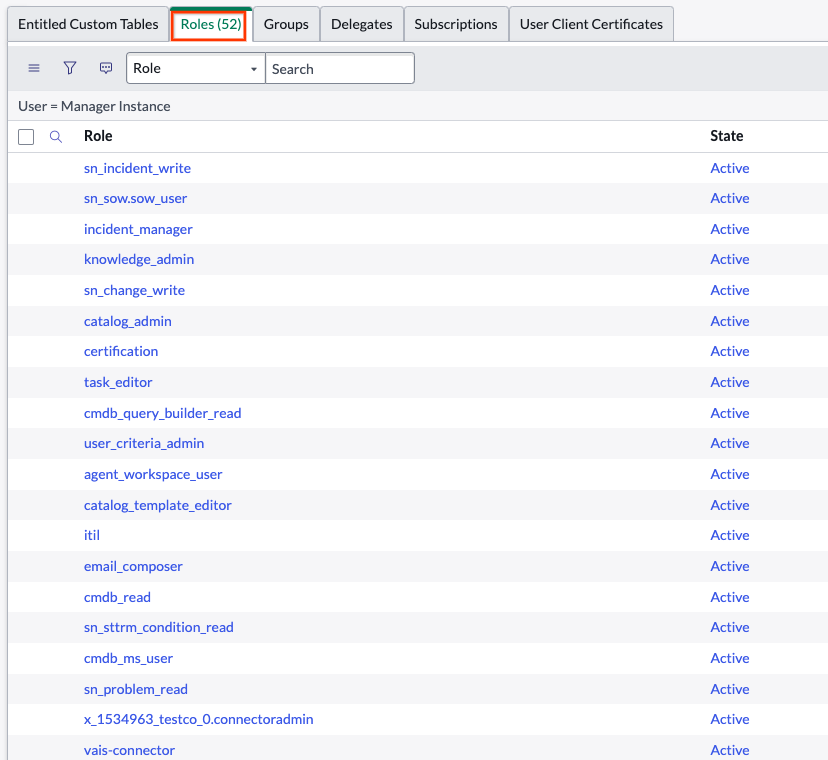828x760 pixels.
Task: Expand the Role search field dropdown
Action: pos(195,69)
